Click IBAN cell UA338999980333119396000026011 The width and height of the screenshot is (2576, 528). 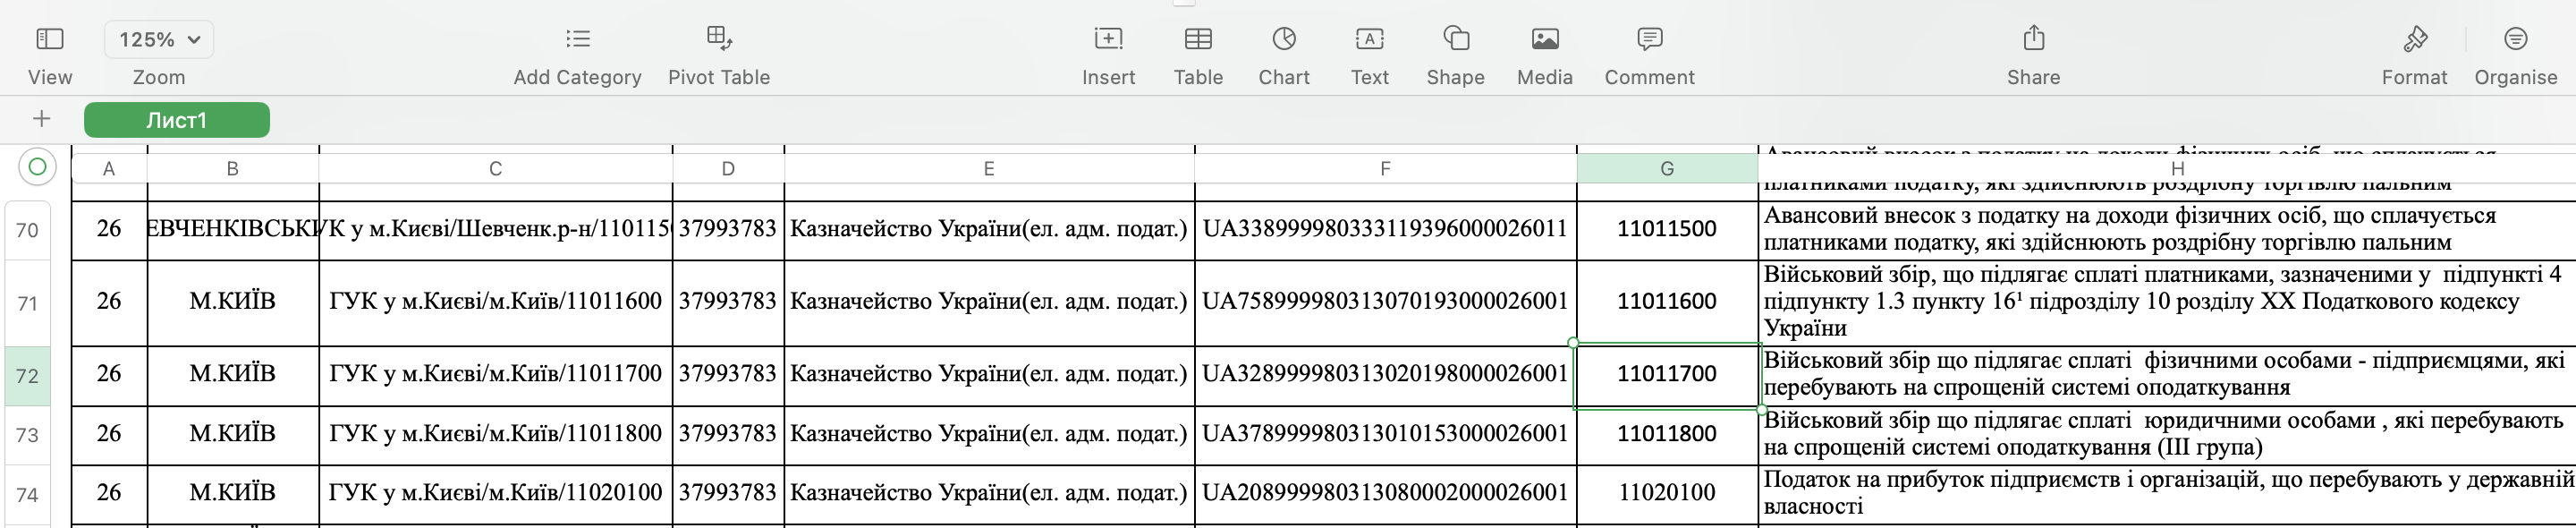1385,229
